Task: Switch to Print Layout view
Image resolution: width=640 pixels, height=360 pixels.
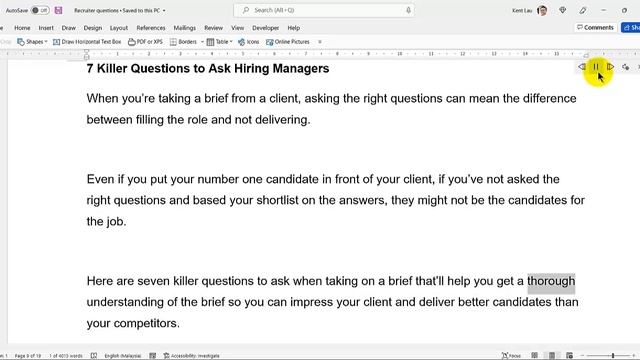Action: point(552,356)
